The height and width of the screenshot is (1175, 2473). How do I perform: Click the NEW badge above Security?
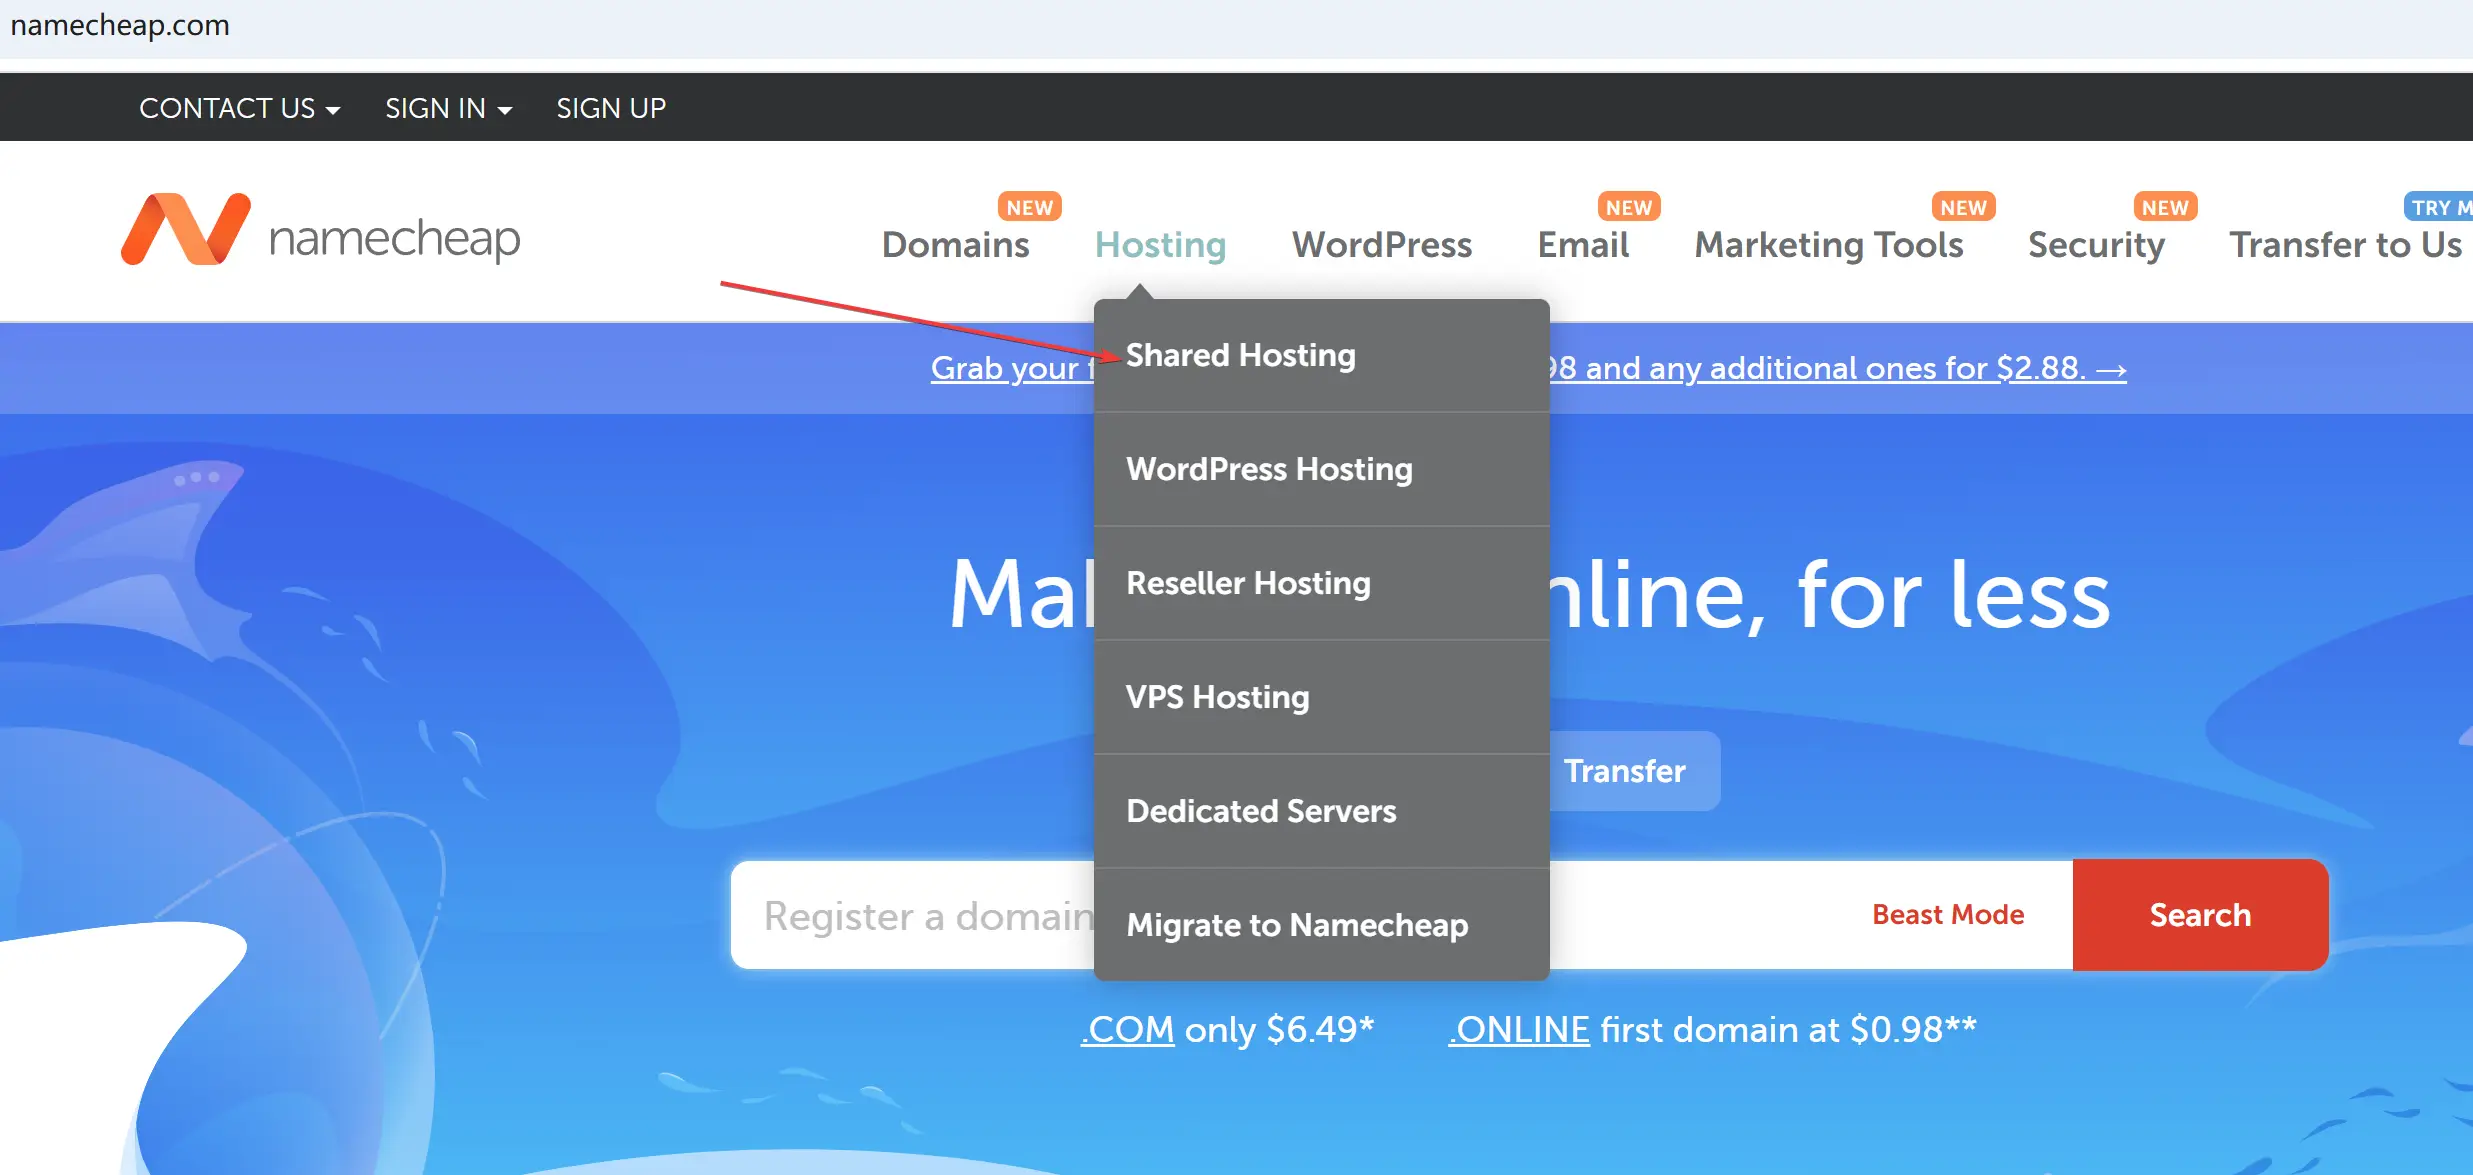2165,207
